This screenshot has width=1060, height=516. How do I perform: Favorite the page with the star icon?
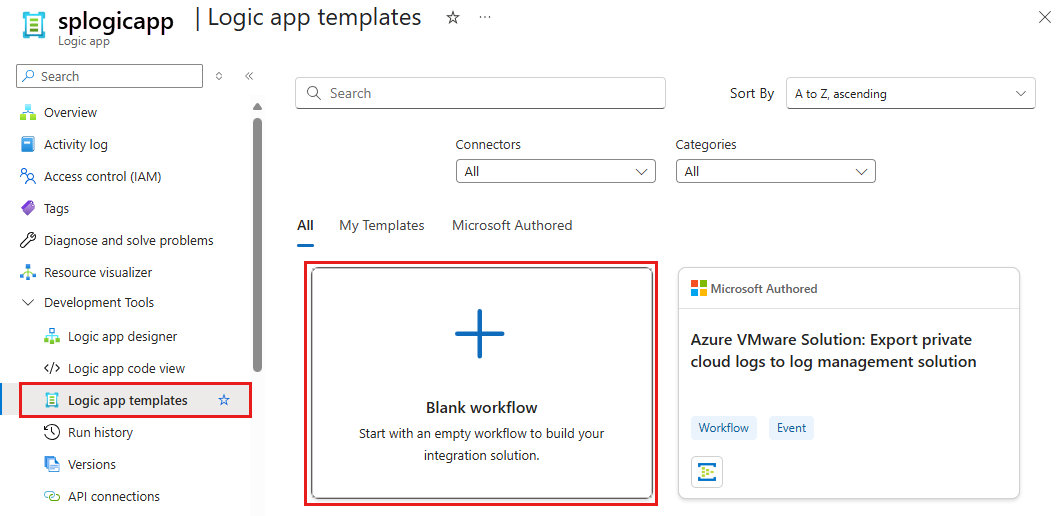click(453, 18)
